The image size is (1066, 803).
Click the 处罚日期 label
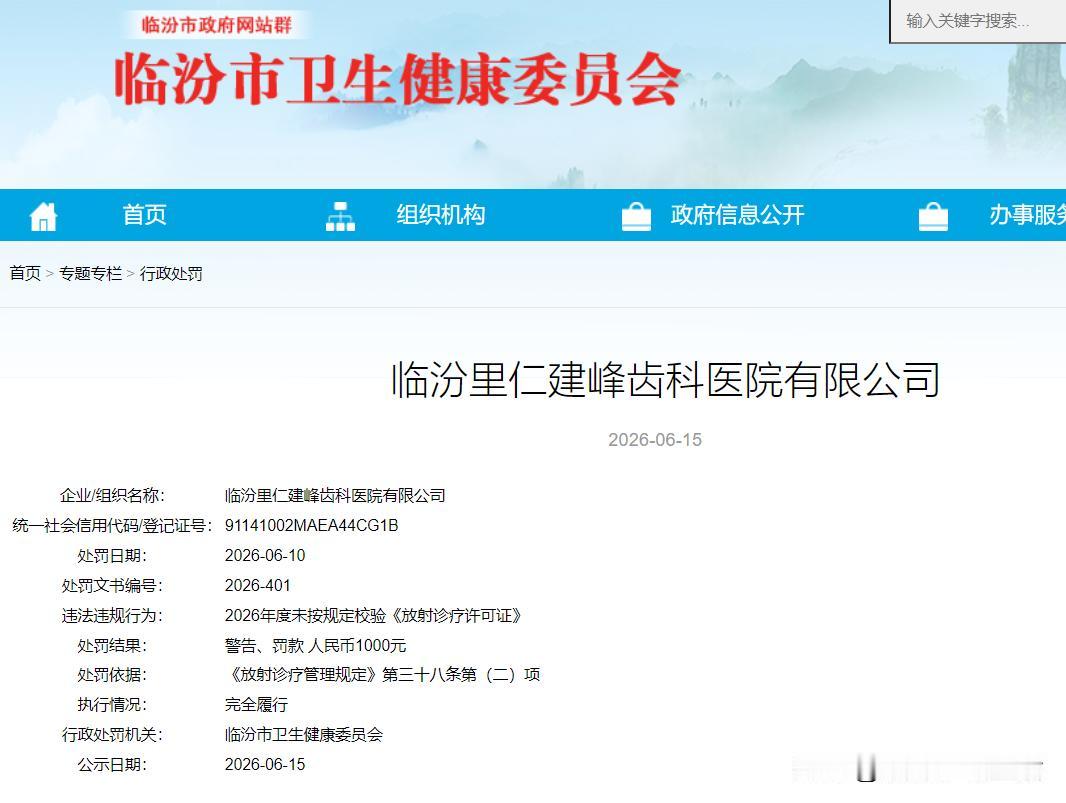coord(112,556)
